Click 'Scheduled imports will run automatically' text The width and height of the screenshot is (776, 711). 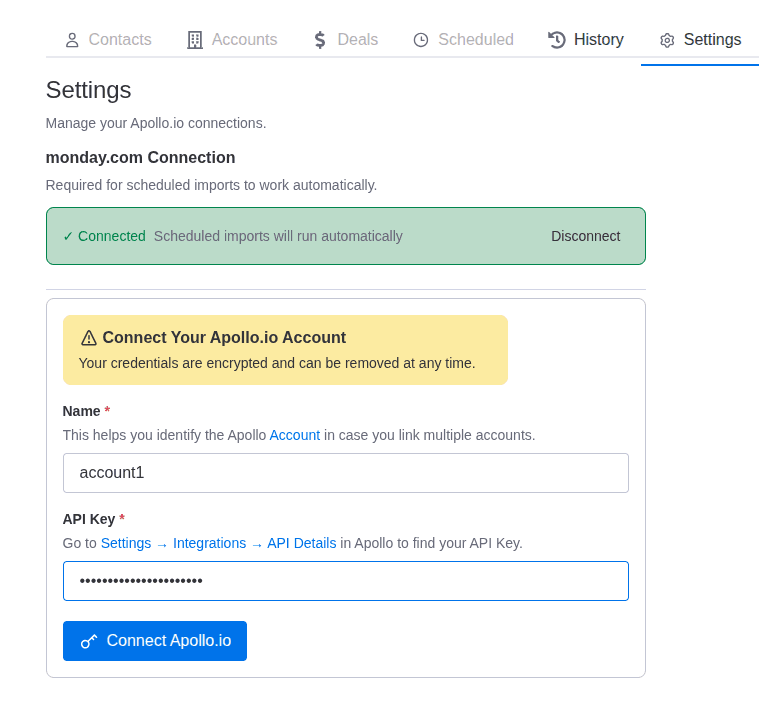click(x=278, y=236)
